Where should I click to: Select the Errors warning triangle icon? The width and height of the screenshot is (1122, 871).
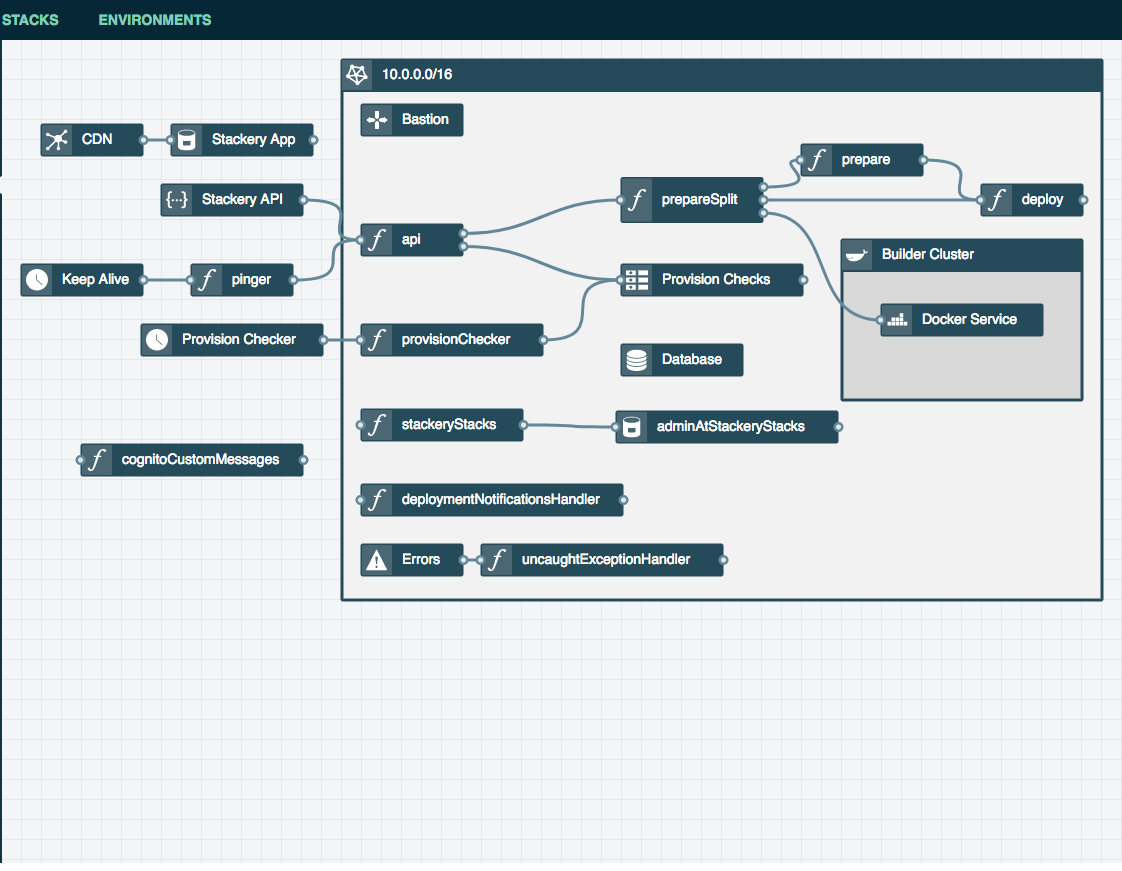pos(376,560)
